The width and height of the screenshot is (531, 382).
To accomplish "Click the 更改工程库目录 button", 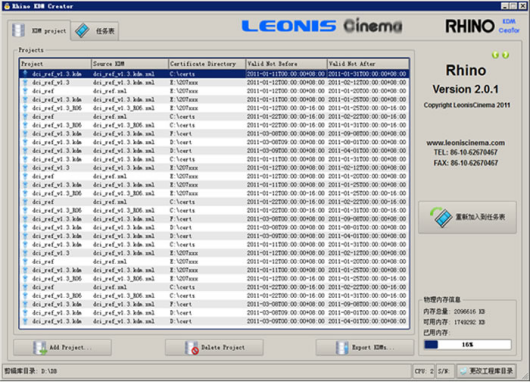I will (x=486, y=371).
